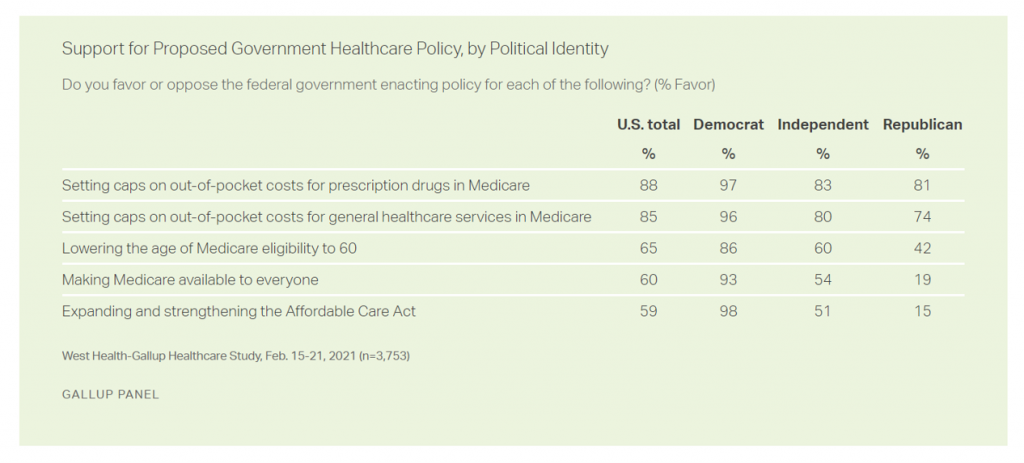Click the Republican column header
This screenshot has width=1024, height=463.
point(922,125)
